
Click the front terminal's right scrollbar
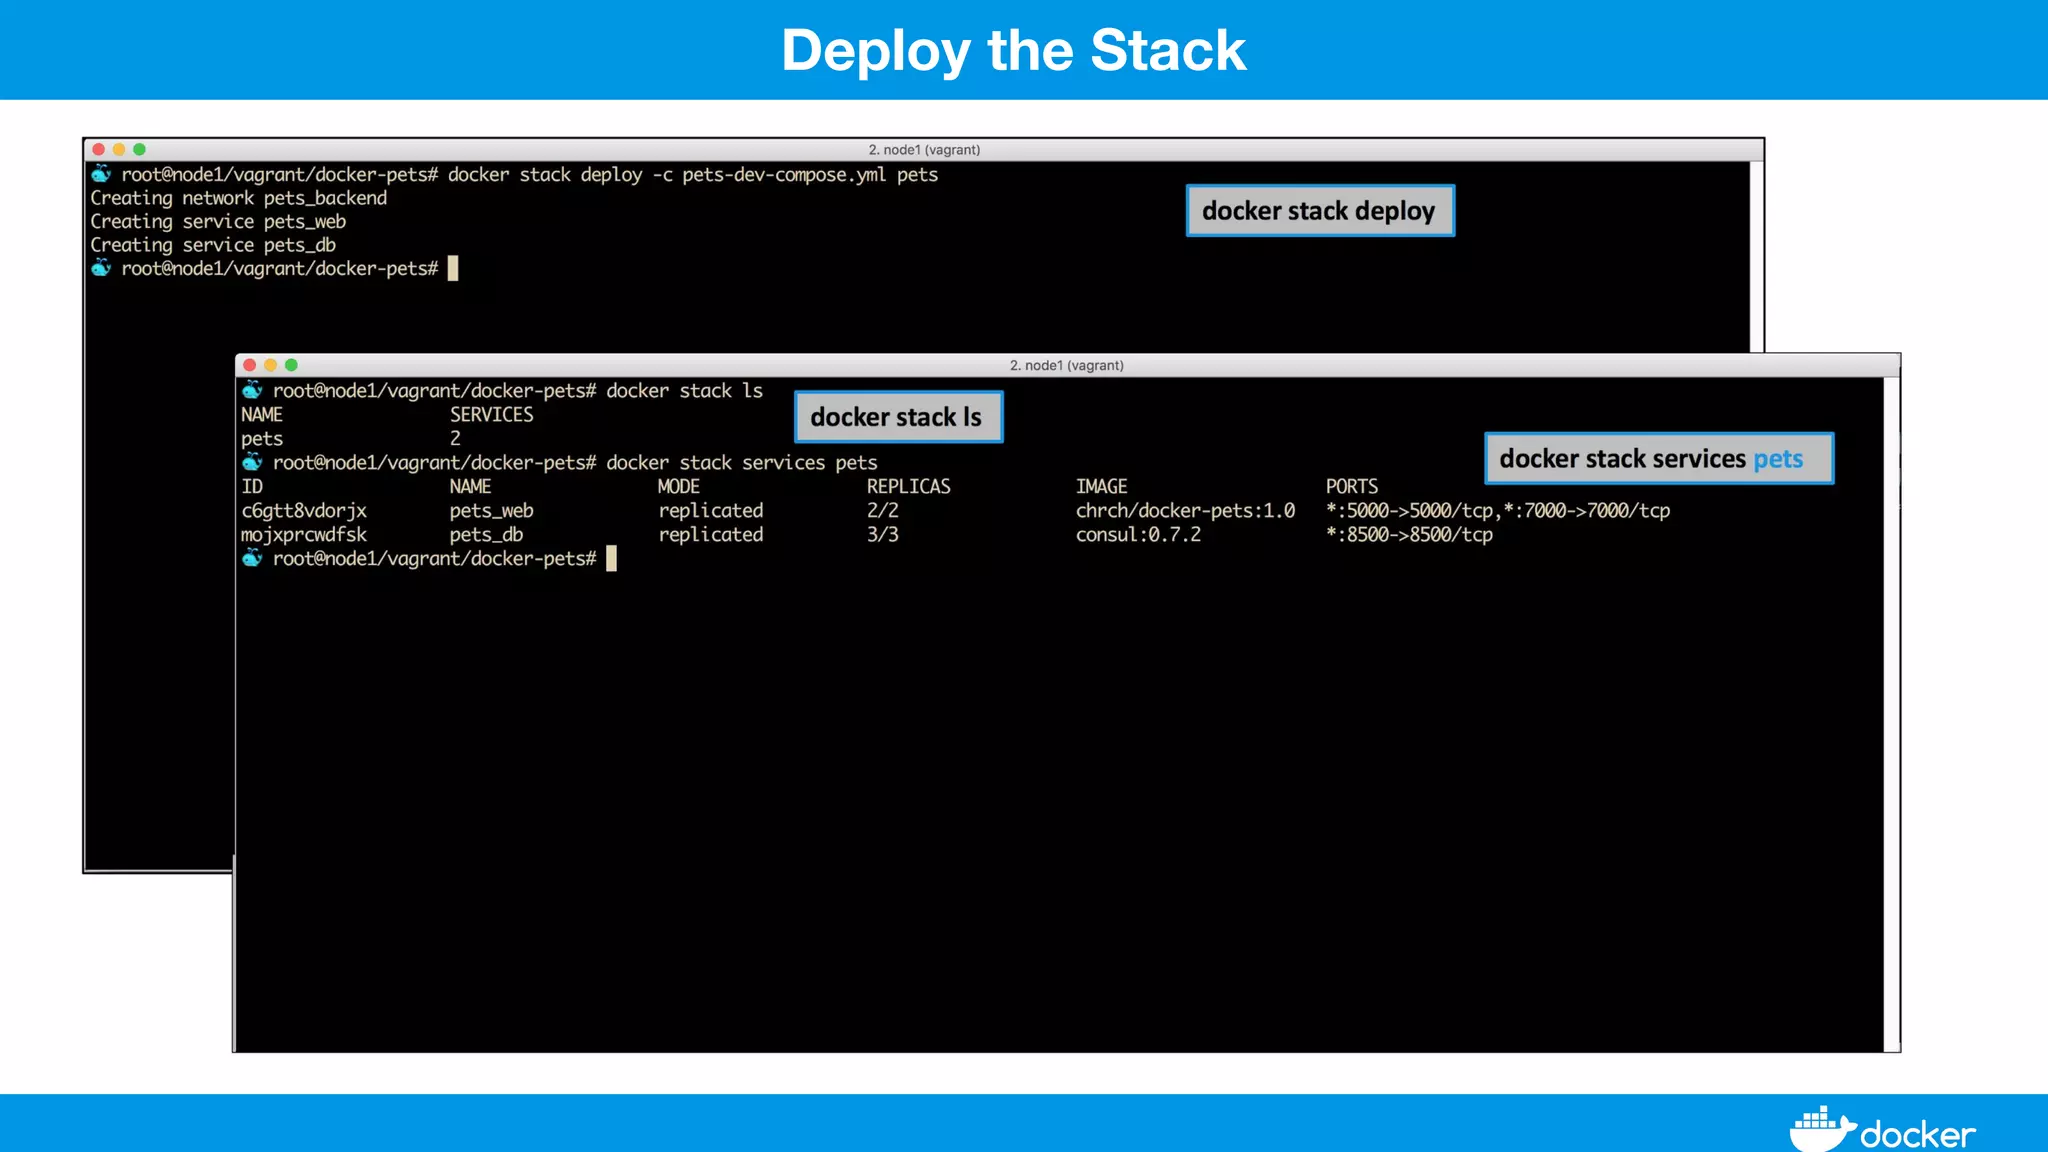click(x=1891, y=710)
